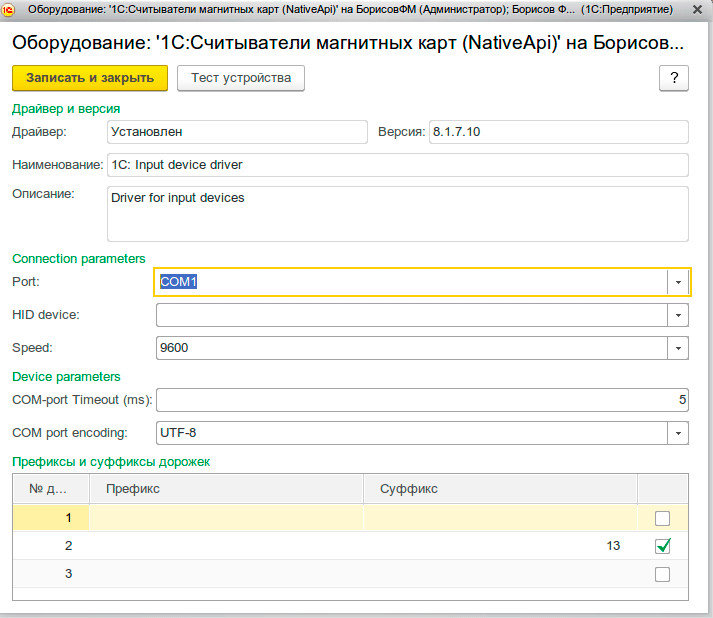This screenshot has height=618, width=713.
Task: Select the 'Префикс' column header
Action: click(x=226, y=489)
